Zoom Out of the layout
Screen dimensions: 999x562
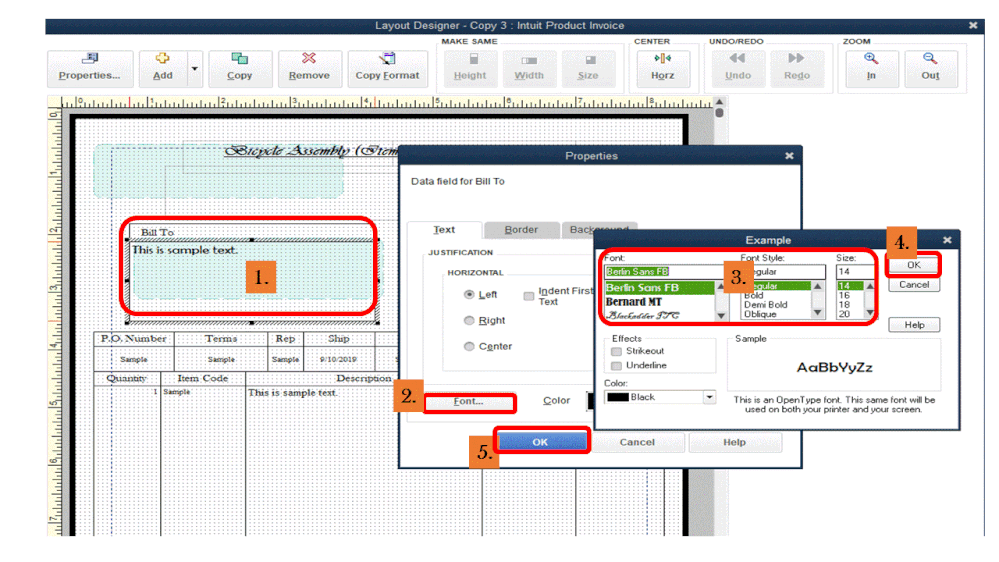pos(930,68)
